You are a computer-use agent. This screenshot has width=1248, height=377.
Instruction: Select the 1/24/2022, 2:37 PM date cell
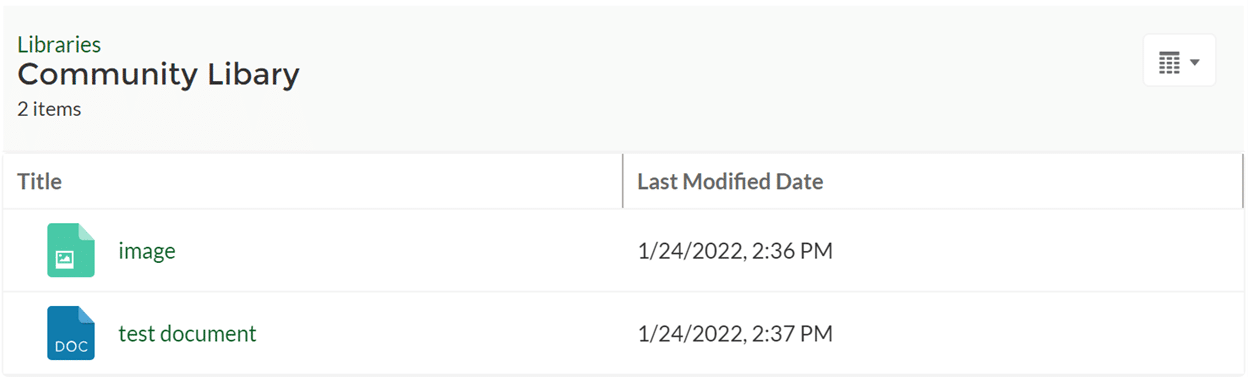[735, 333]
